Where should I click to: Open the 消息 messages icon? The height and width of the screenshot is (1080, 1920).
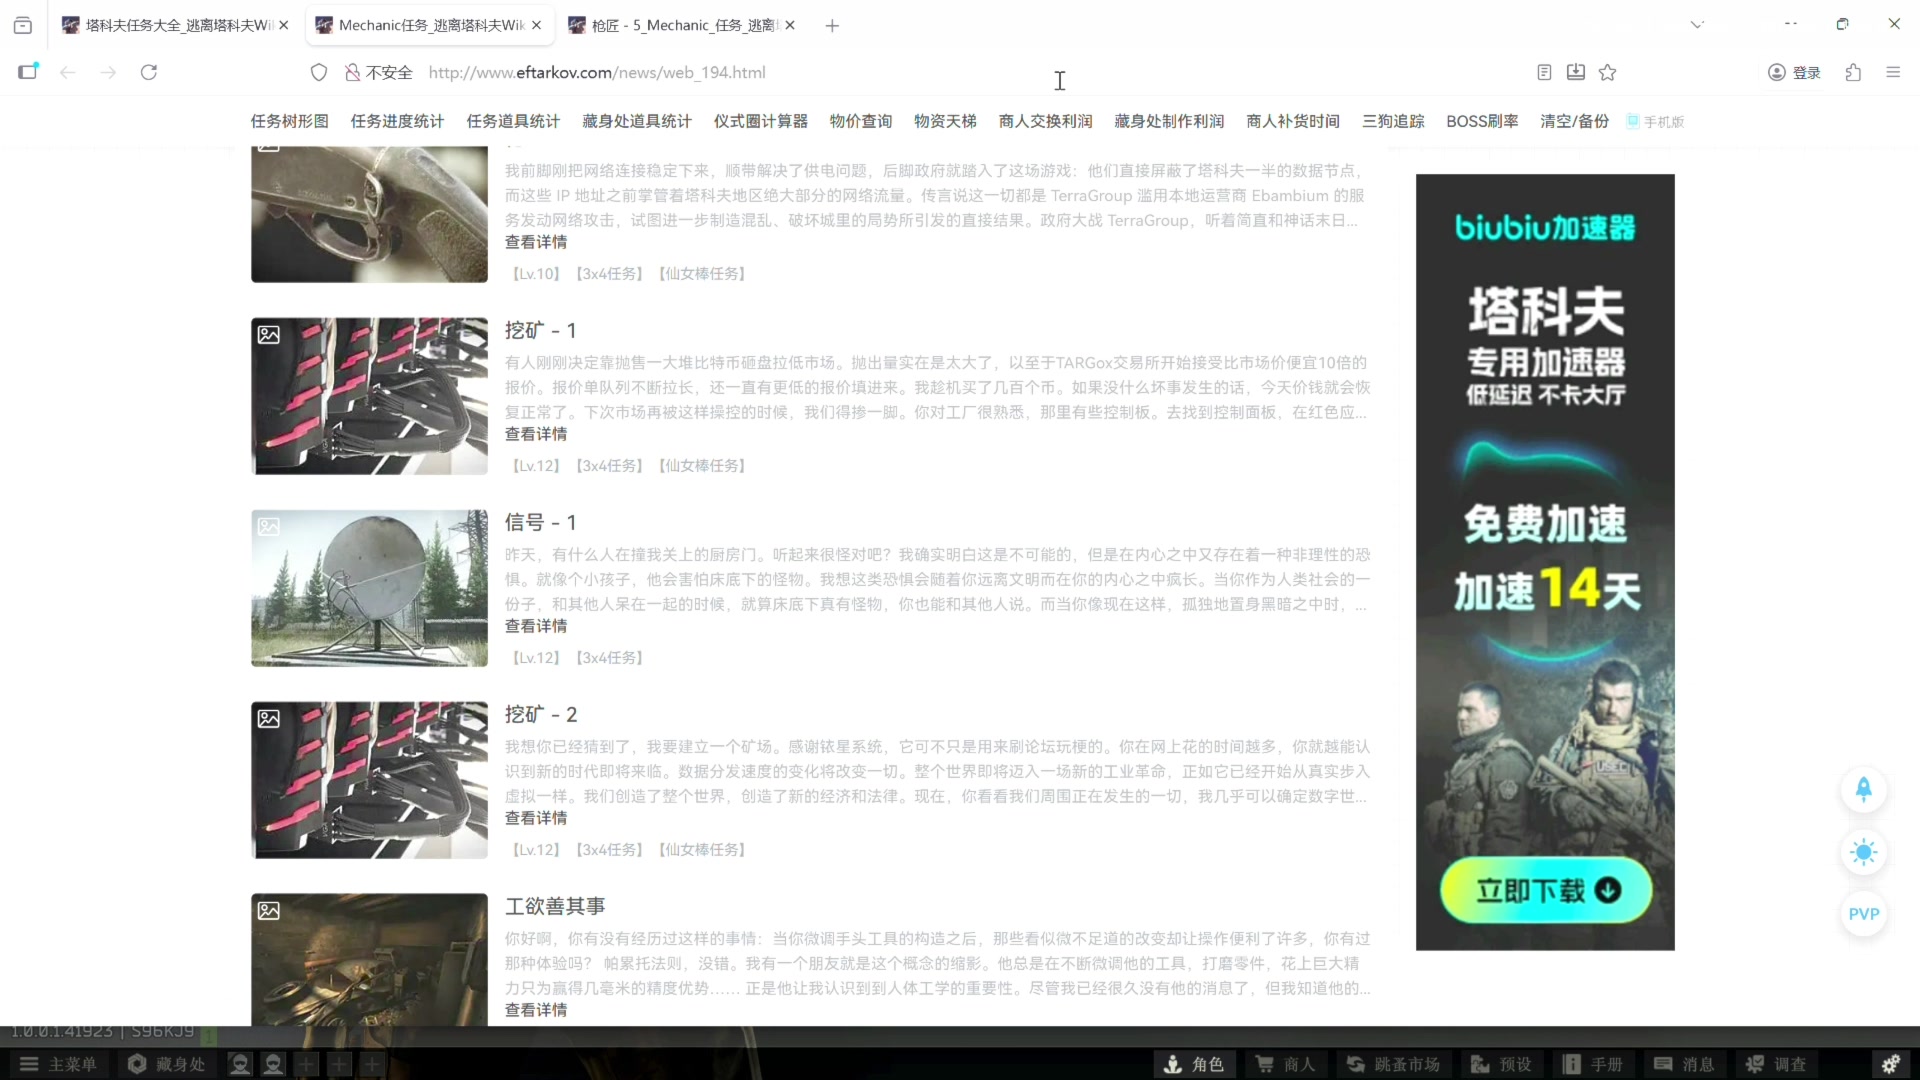pyautogui.click(x=1684, y=1064)
